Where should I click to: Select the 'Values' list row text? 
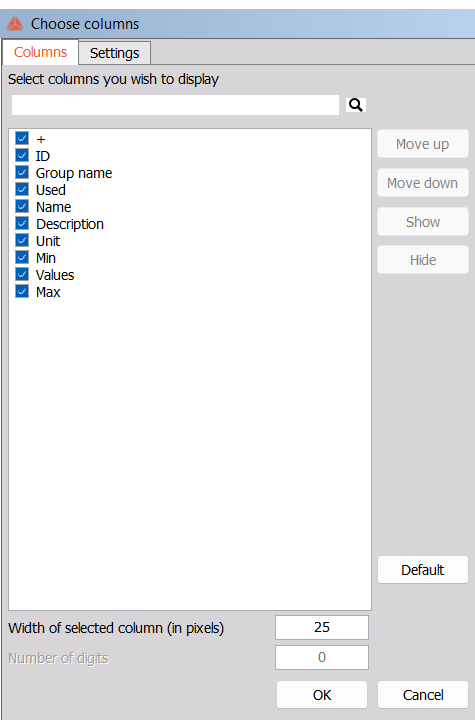pos(55,275)
